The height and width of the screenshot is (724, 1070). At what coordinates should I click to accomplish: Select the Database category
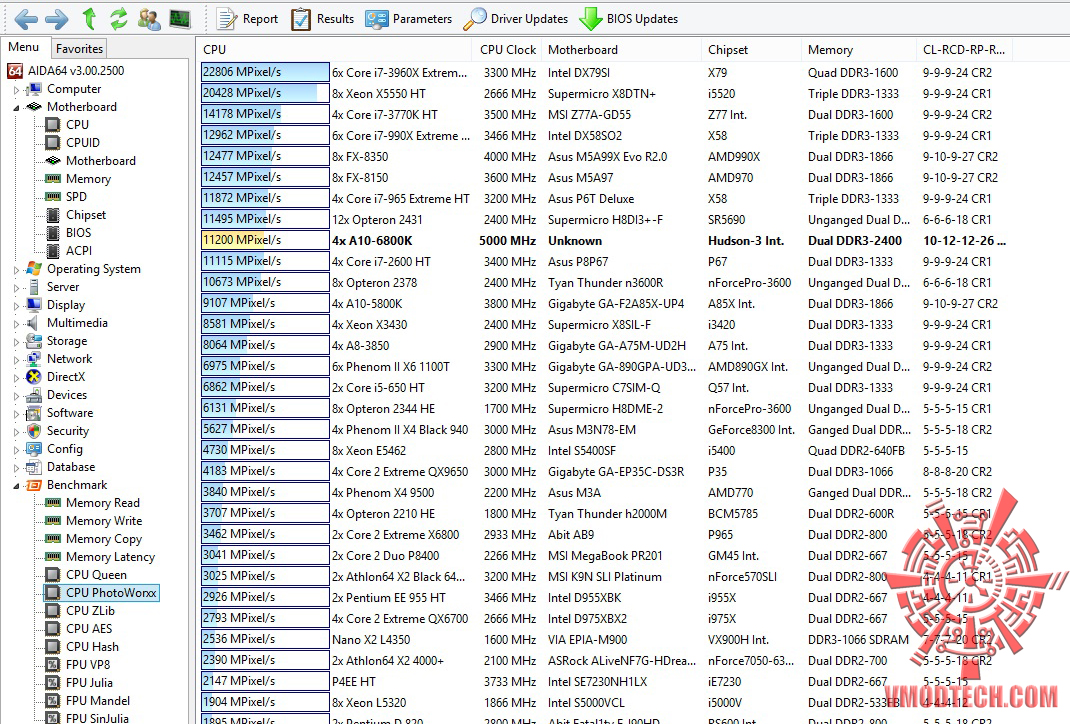71,467
